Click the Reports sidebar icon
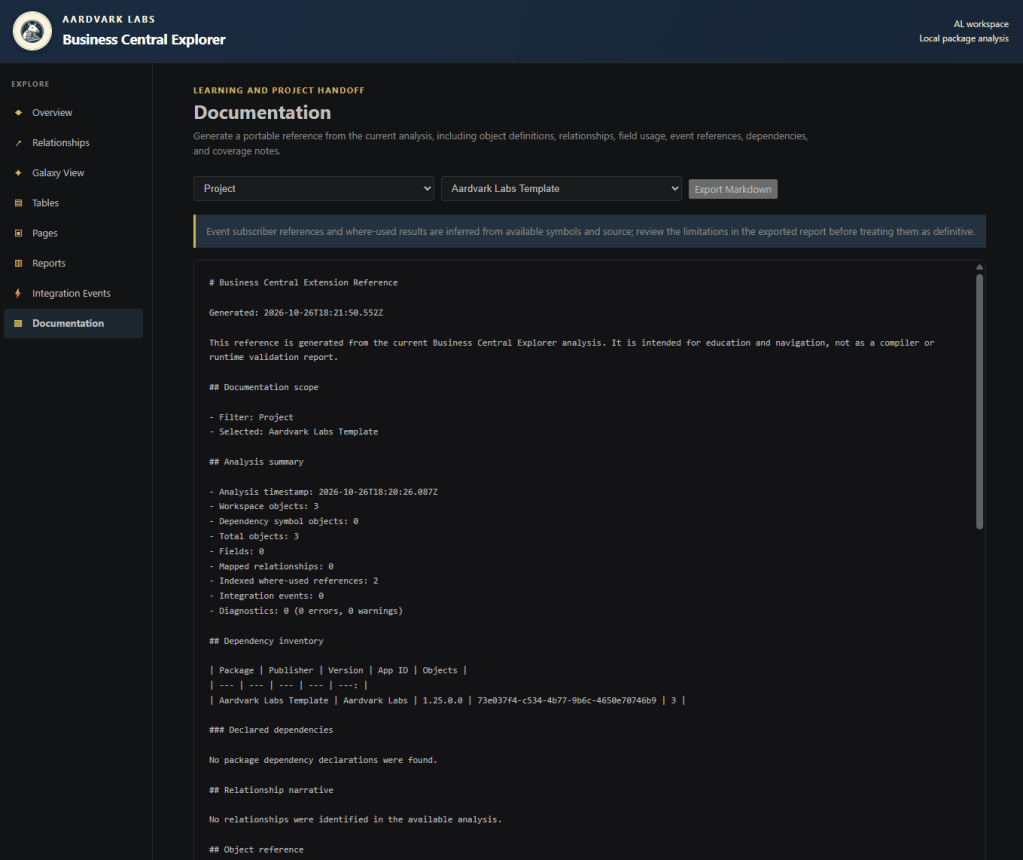1023x860 pixels. pos(18,263)
